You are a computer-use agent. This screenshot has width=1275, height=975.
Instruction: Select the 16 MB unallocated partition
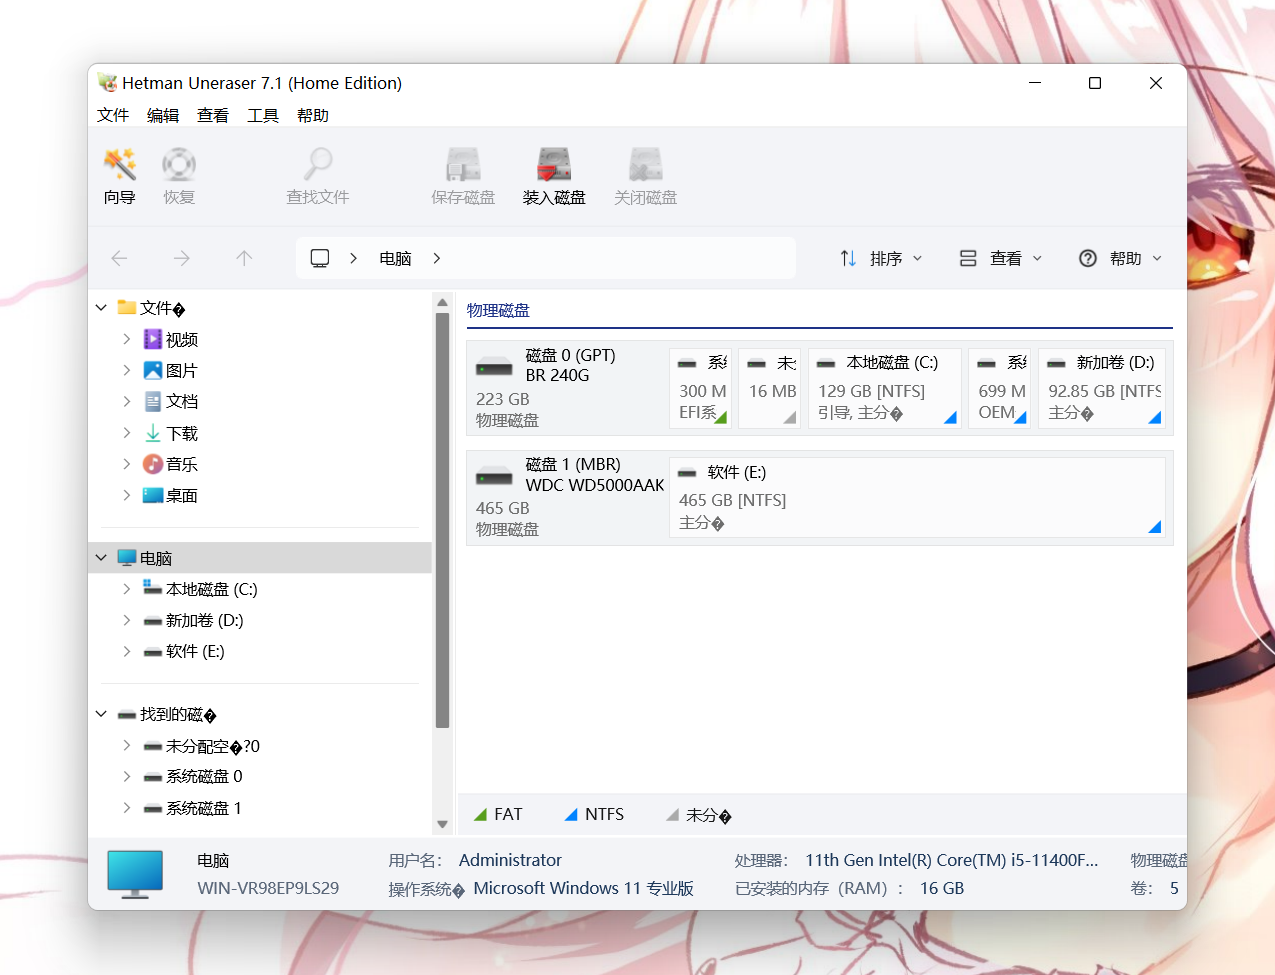(770, 388)
